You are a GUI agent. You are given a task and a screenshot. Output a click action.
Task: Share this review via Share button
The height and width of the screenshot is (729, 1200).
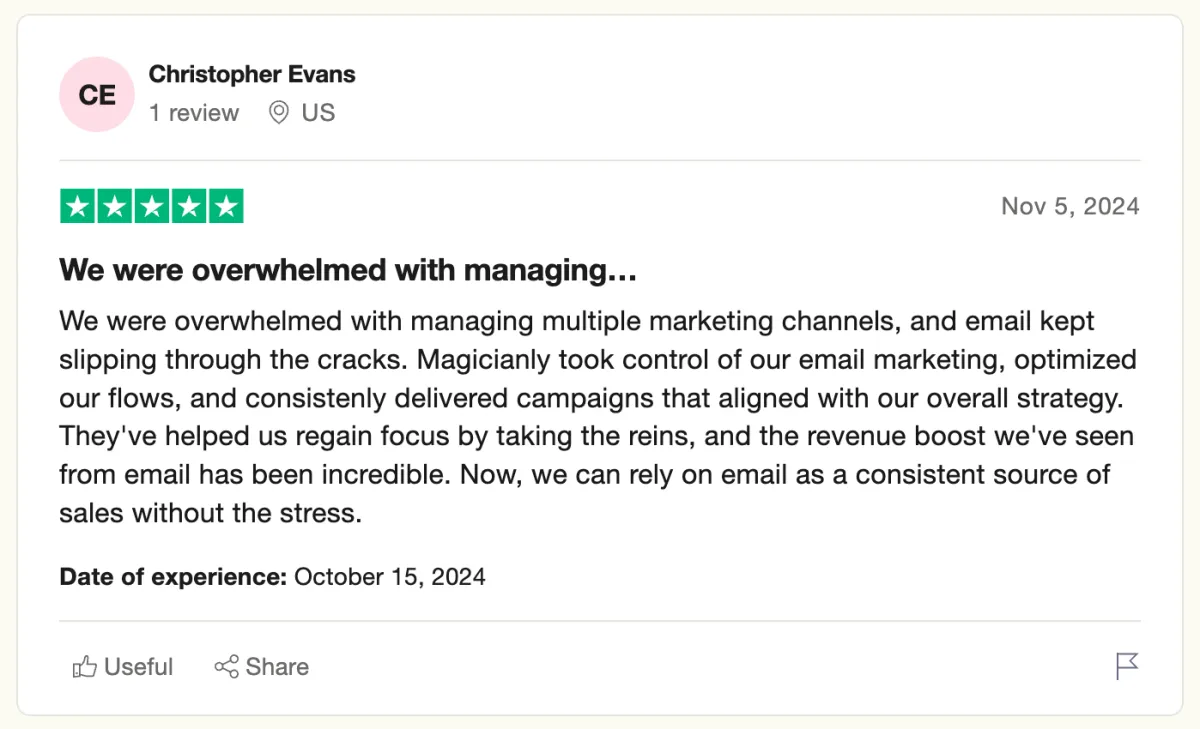[x=262, y=667]
